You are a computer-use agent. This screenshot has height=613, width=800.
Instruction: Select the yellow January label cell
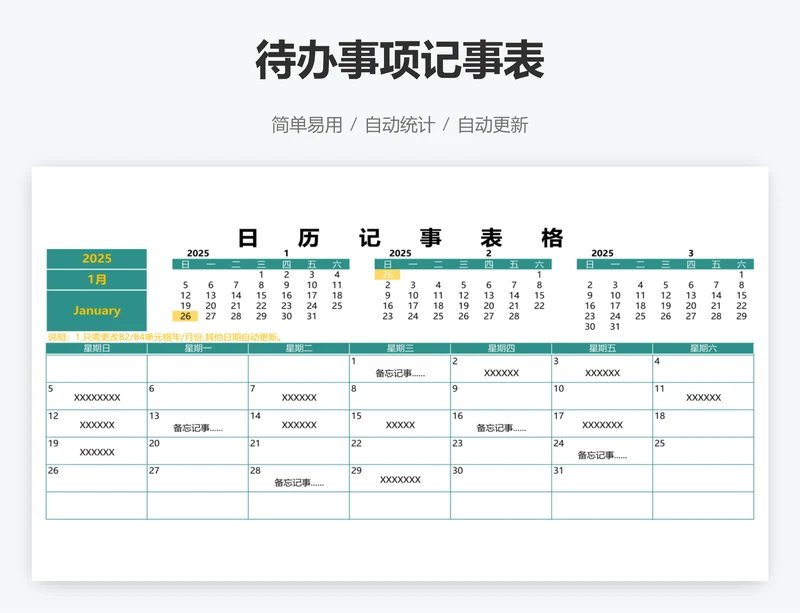(97, 310)
